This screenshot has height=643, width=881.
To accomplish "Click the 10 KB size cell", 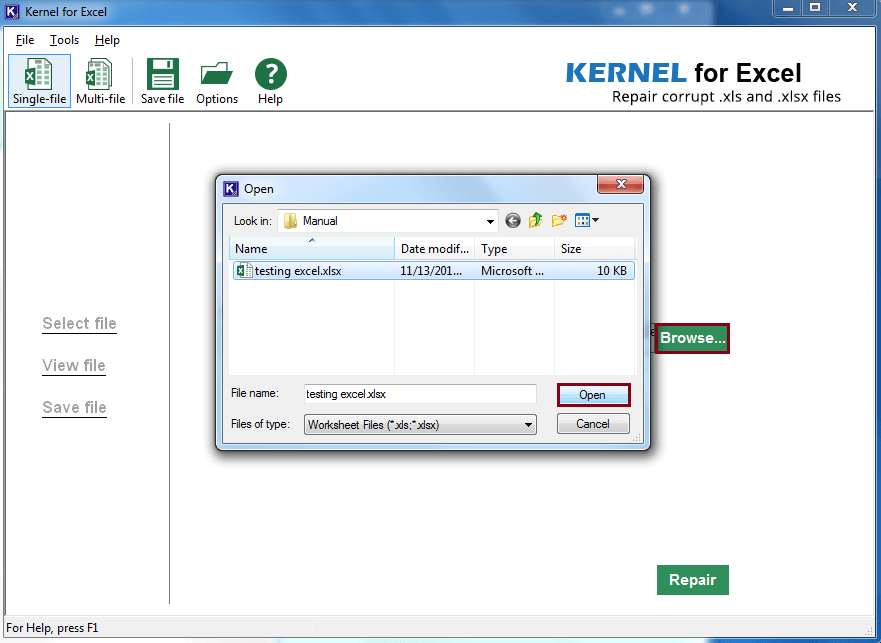I will point(611,271).
